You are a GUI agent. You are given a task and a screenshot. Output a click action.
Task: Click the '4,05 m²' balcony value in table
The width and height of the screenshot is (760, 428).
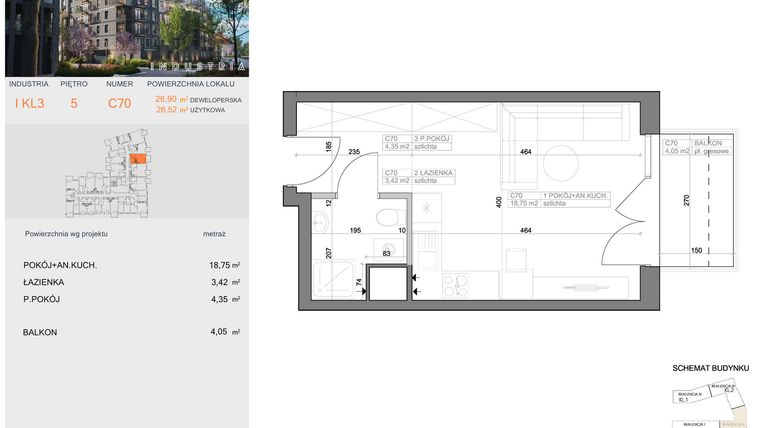(x=225, y=332)
